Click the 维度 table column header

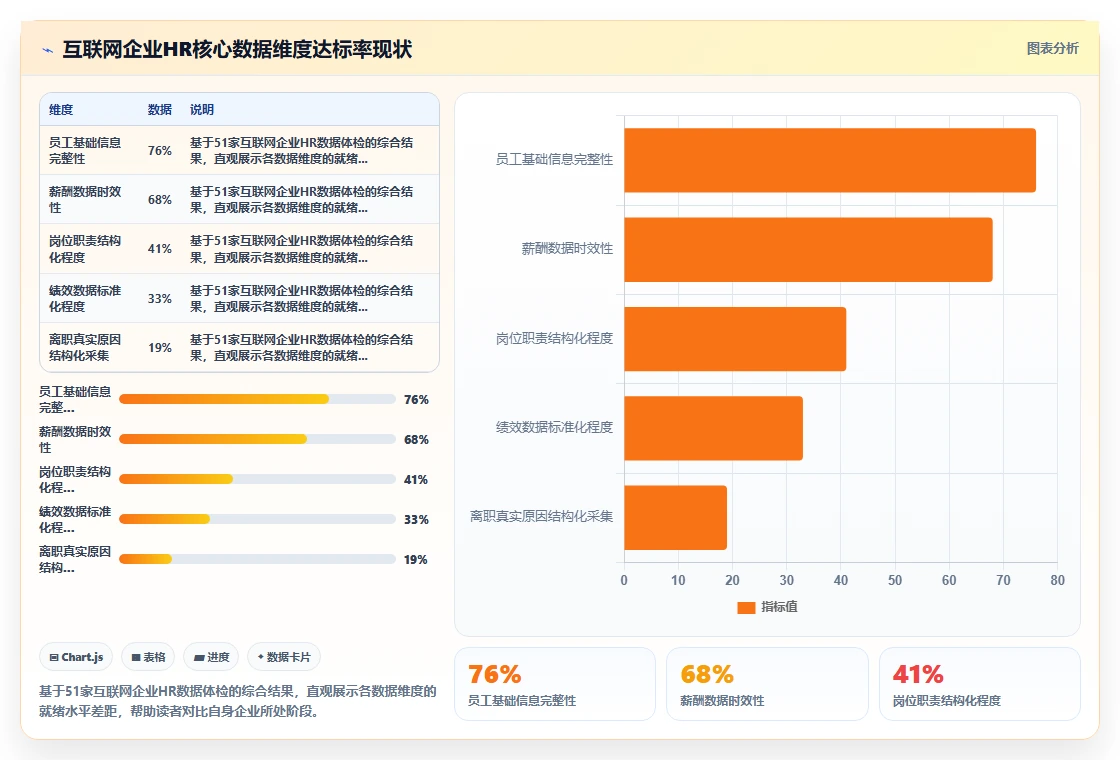[x=61, y=110]
